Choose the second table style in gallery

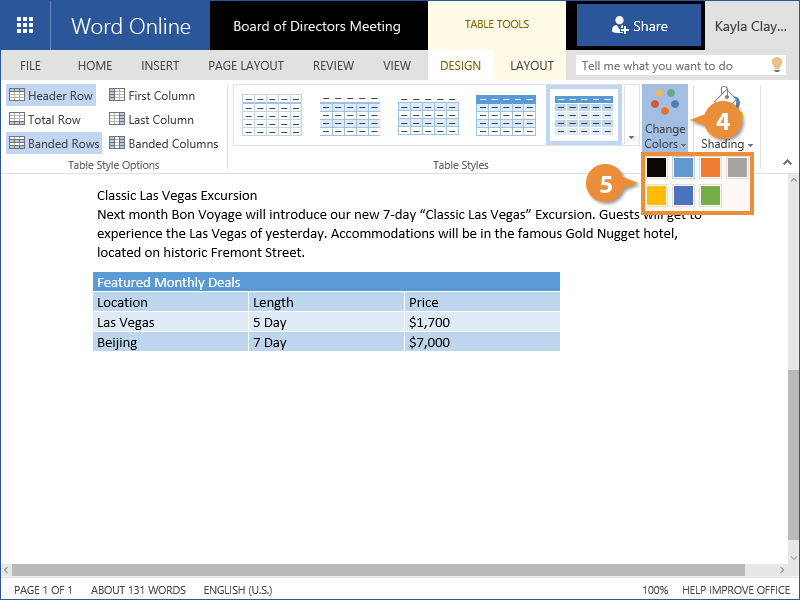(349, 114)
